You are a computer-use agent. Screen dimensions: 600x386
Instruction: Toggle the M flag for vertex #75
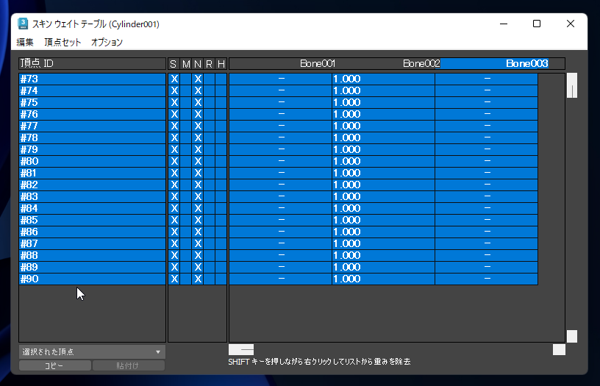[186, 103]
